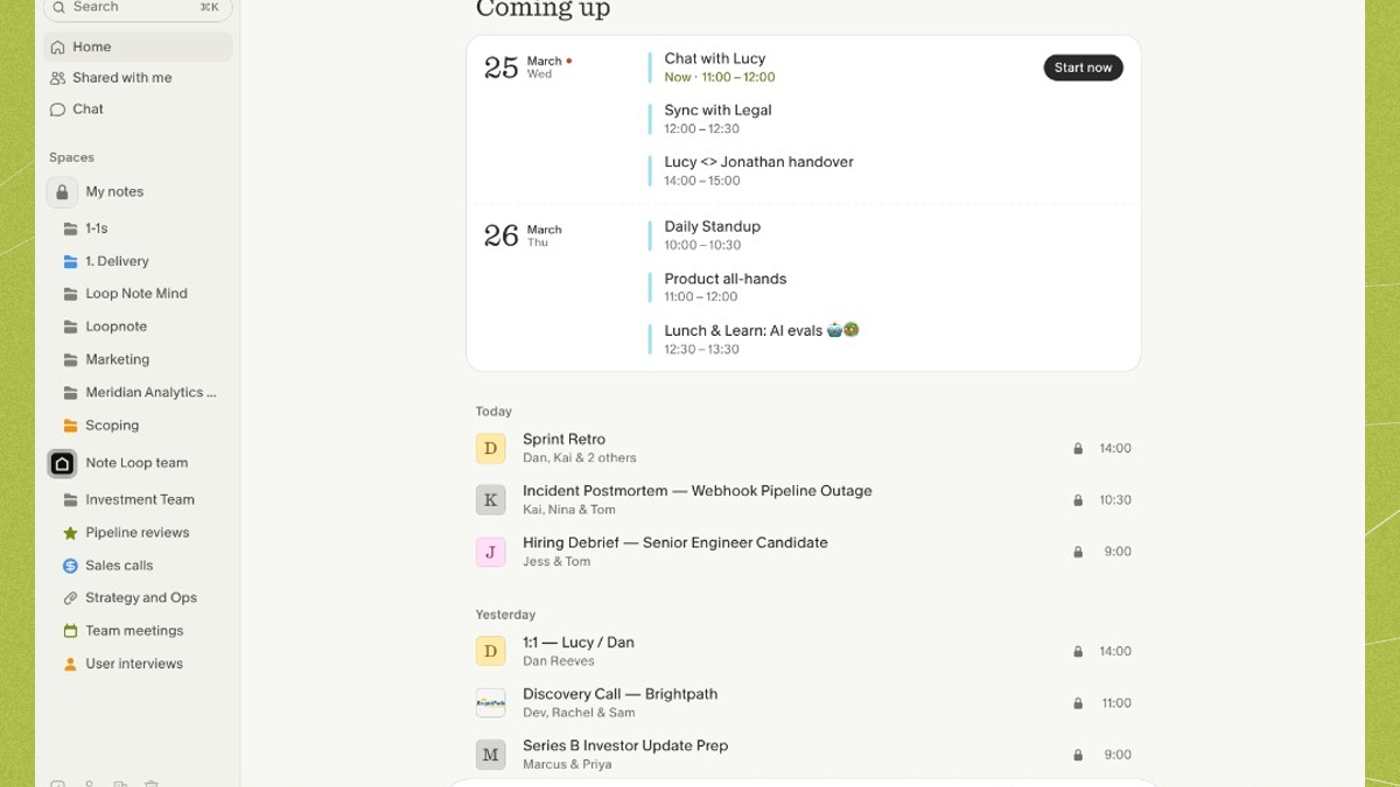Viewport: 1400px width, 787px height.
Task: Open the Chat with Lucy event title
Action: (x=715, y=59)
